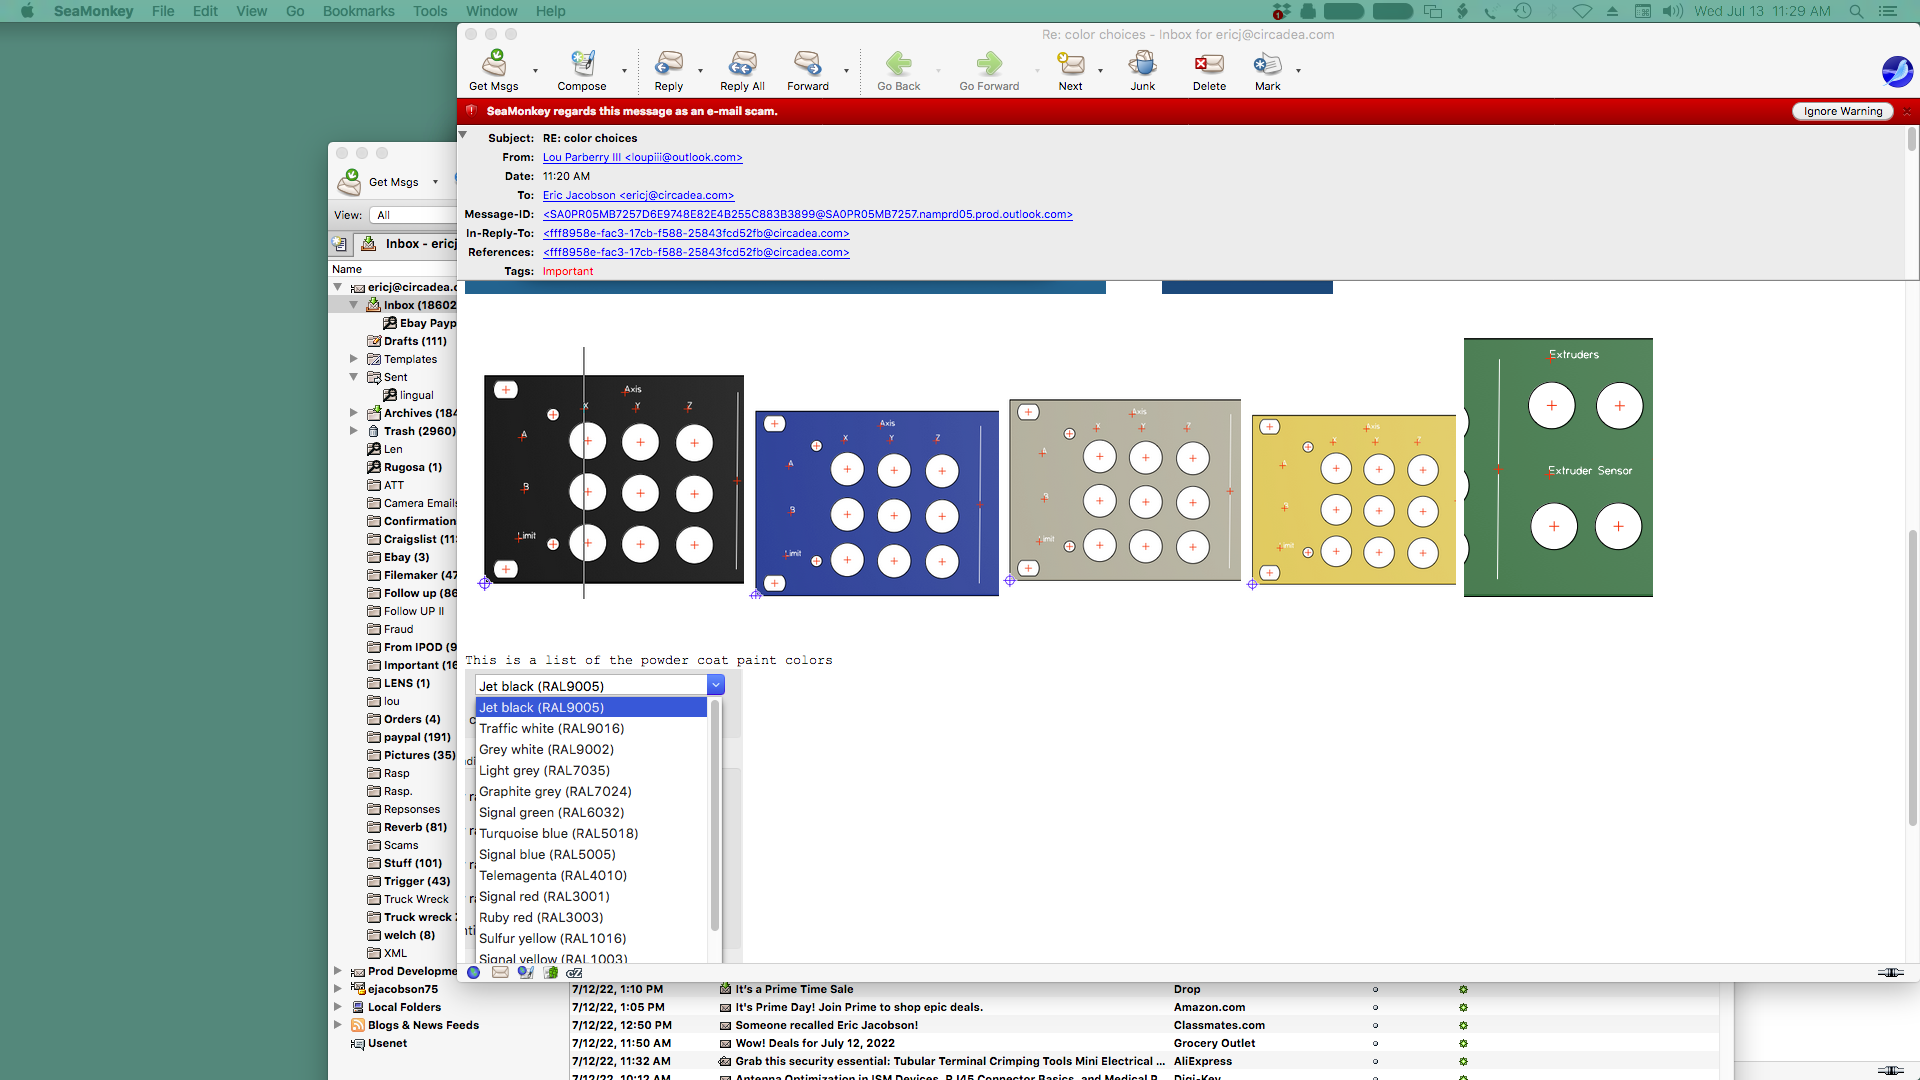1920x1080 pixels.
Task: Open the Tools menu
Action: [430, 11]
